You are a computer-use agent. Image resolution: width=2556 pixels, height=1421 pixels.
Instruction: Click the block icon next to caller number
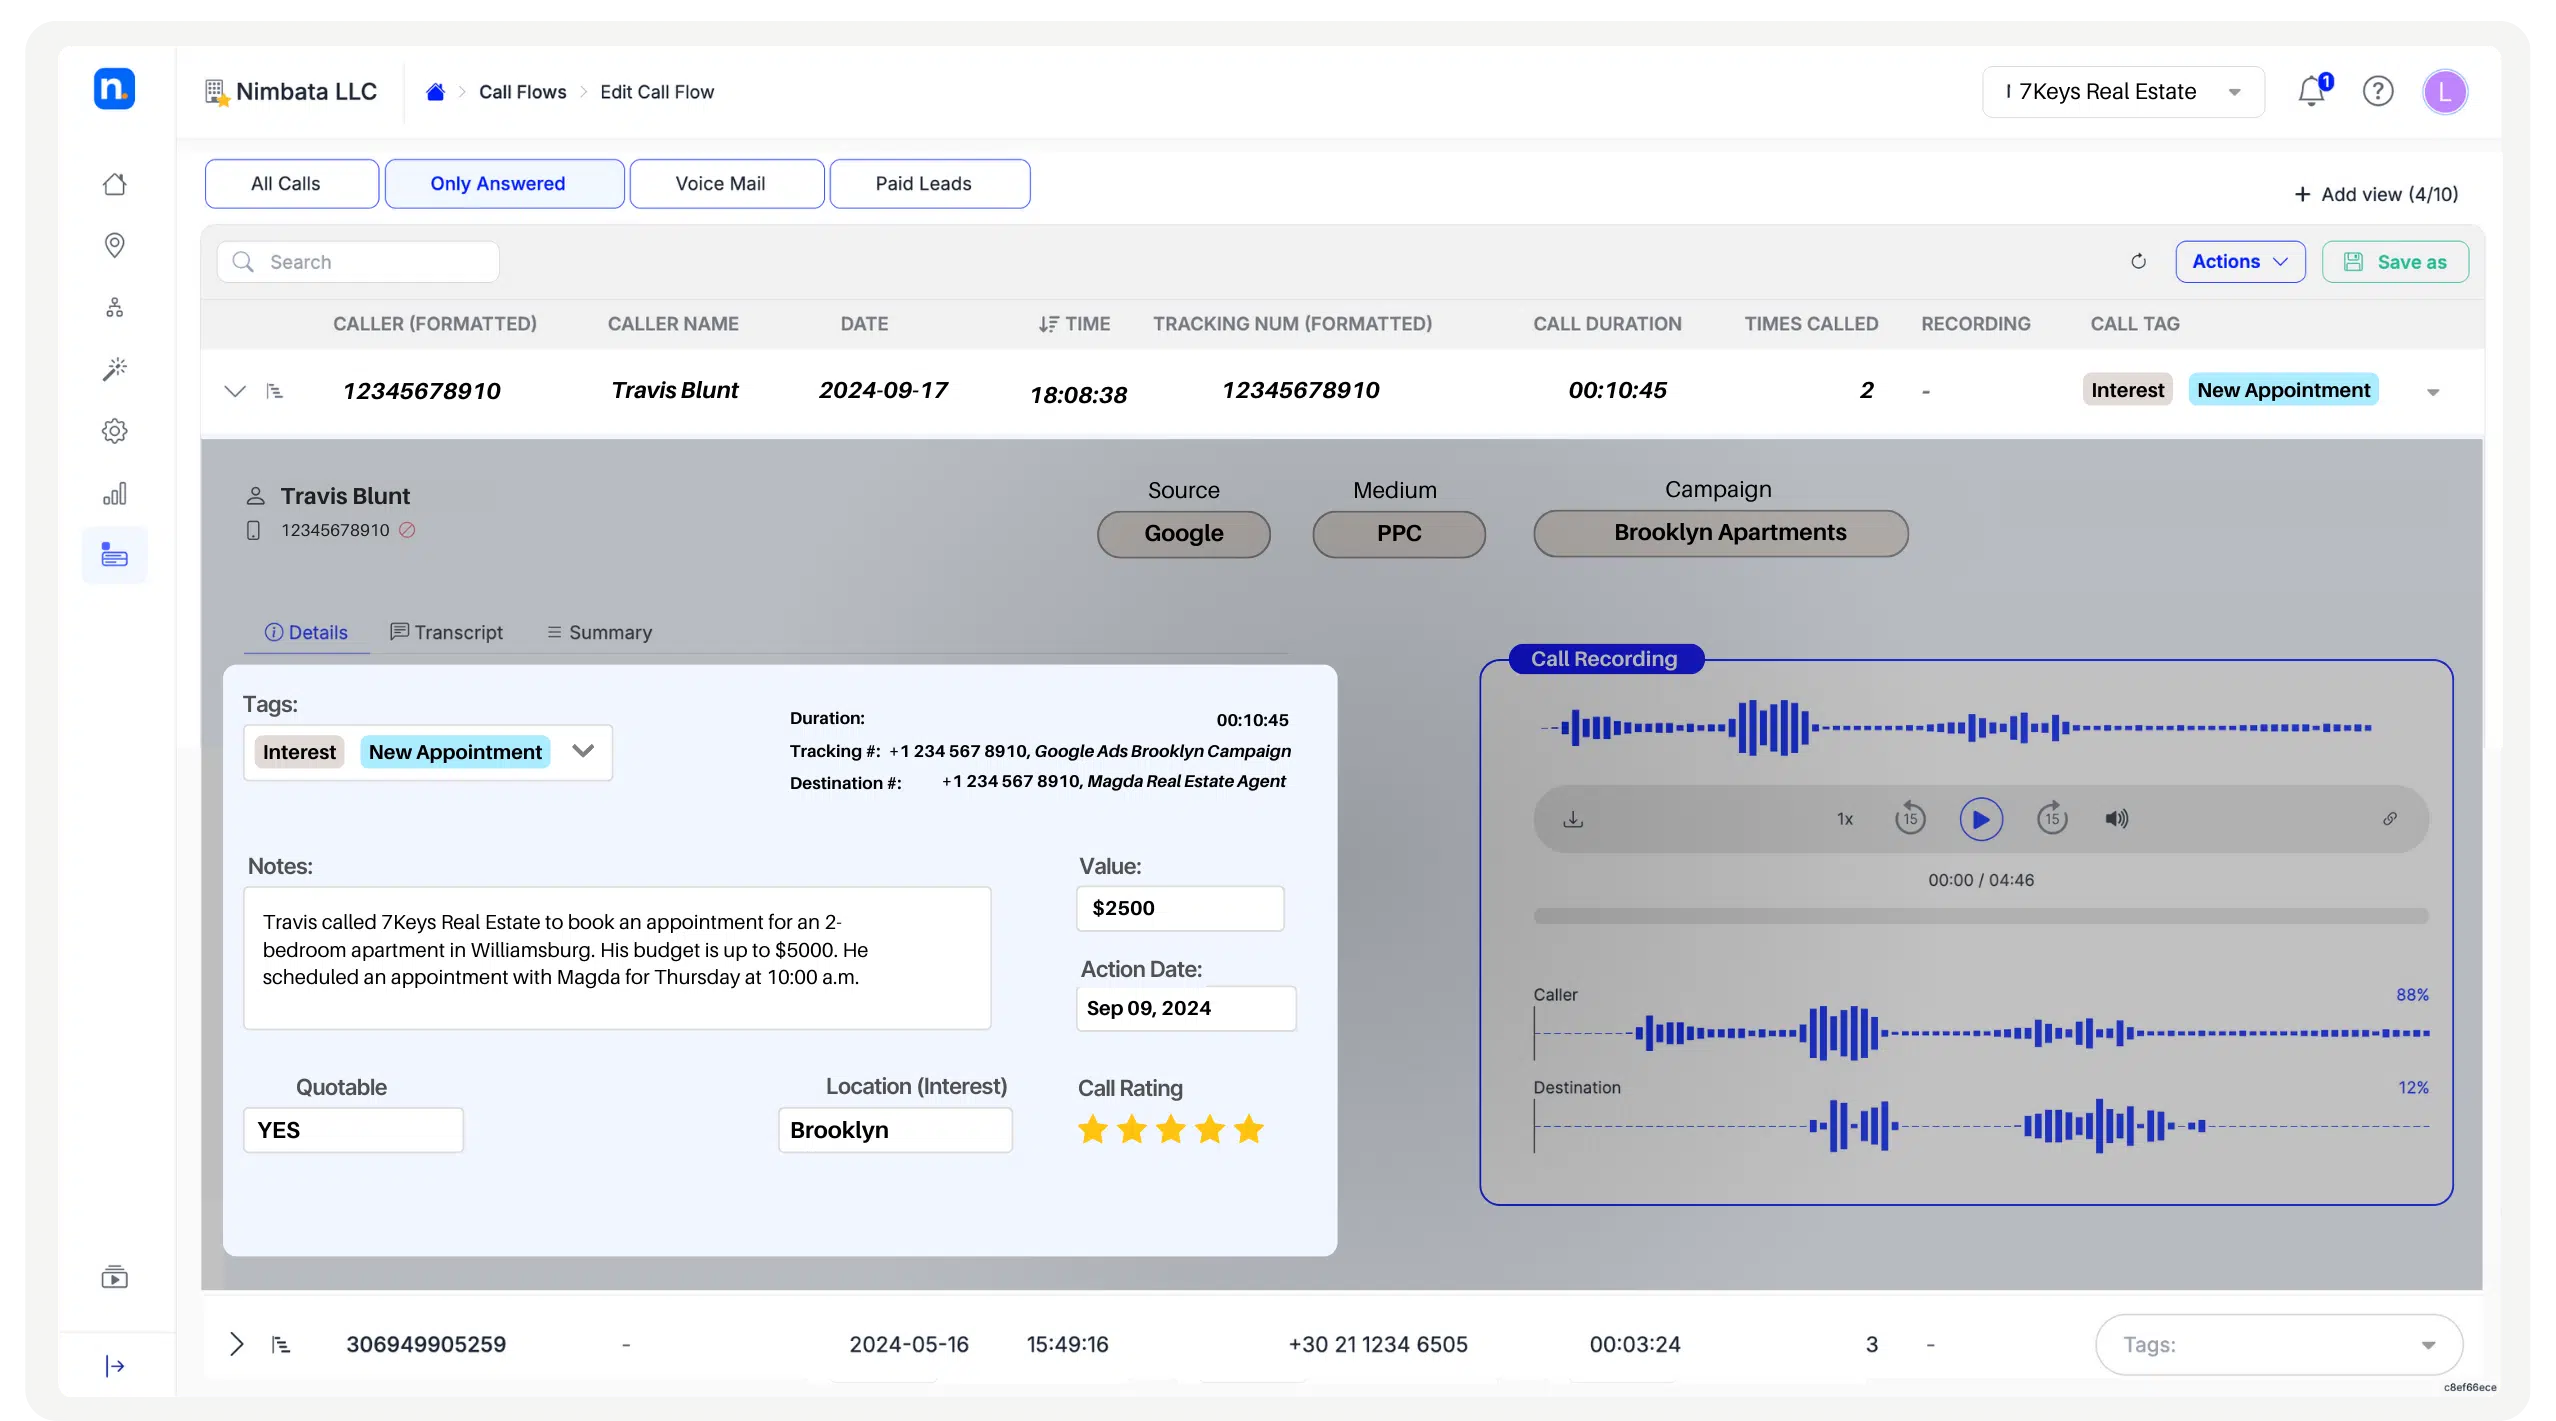click(x=407, y=530)
